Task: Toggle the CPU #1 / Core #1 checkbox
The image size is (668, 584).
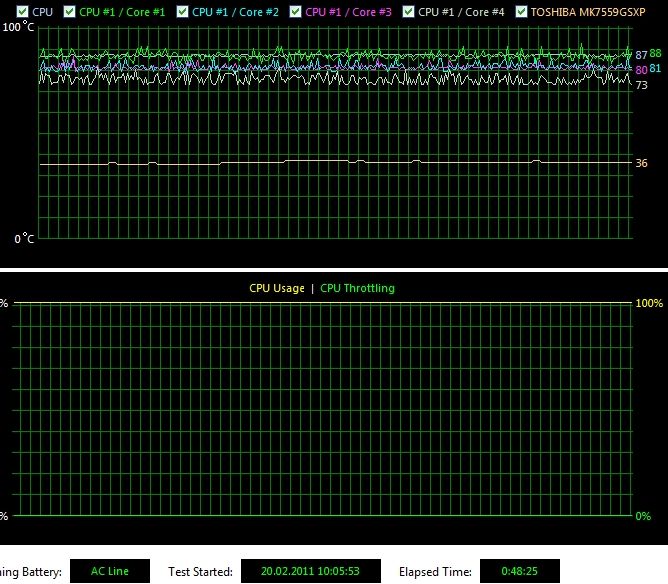Action: 69,12
